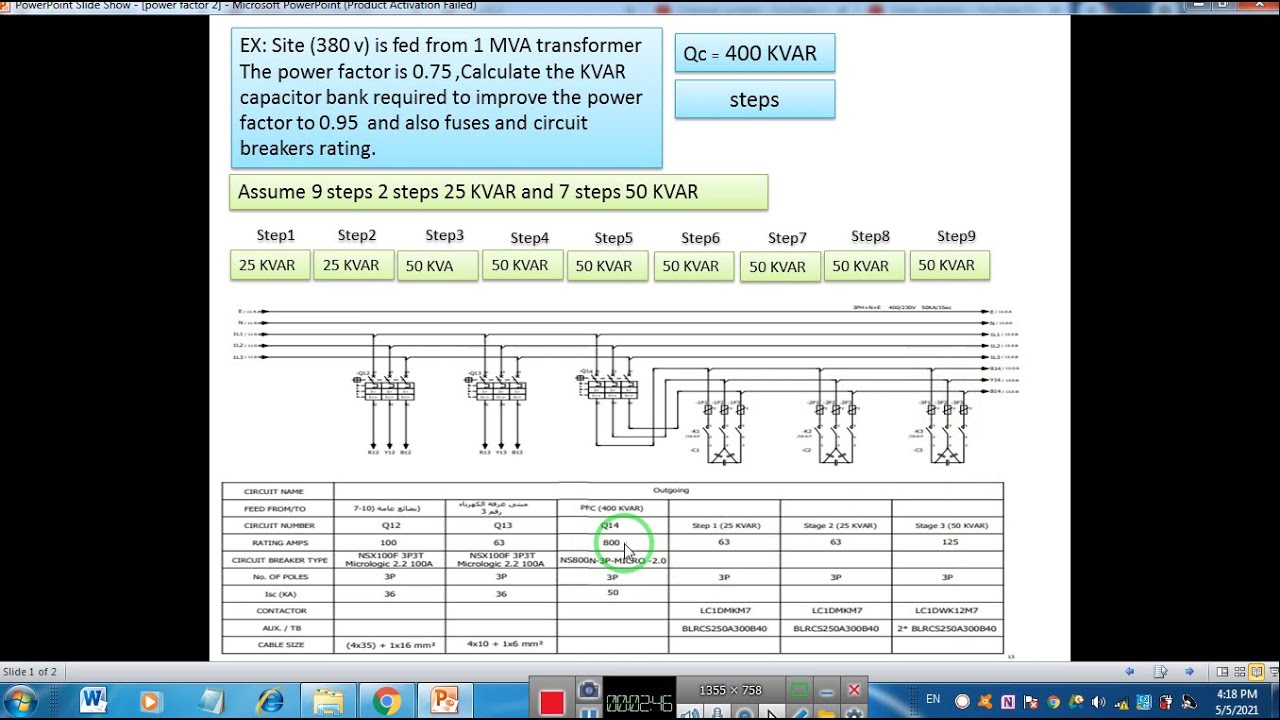This screenshot has width=1280, height=720.
Task: Click the PFC (400 KVAR) table cell
Action: click(x=612, y=508)
